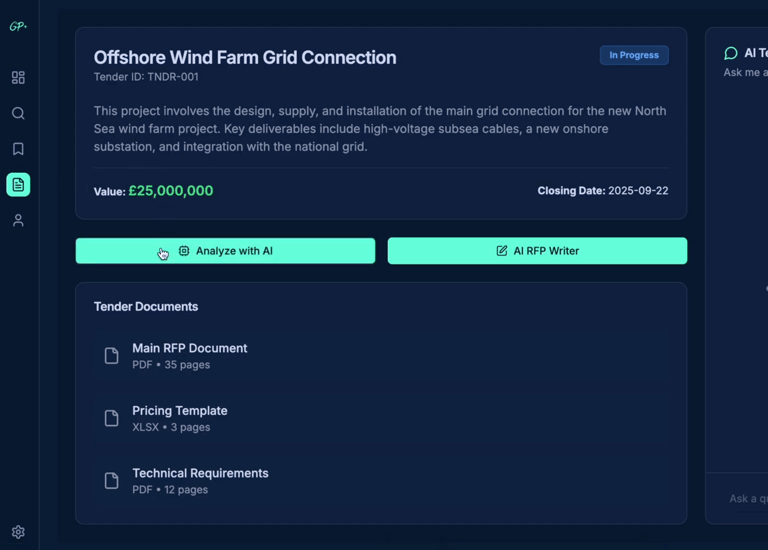Viewport: 768px width, 550px height.
Task: Open the Pricing Template XLSX file
Action: pos(180,411)
